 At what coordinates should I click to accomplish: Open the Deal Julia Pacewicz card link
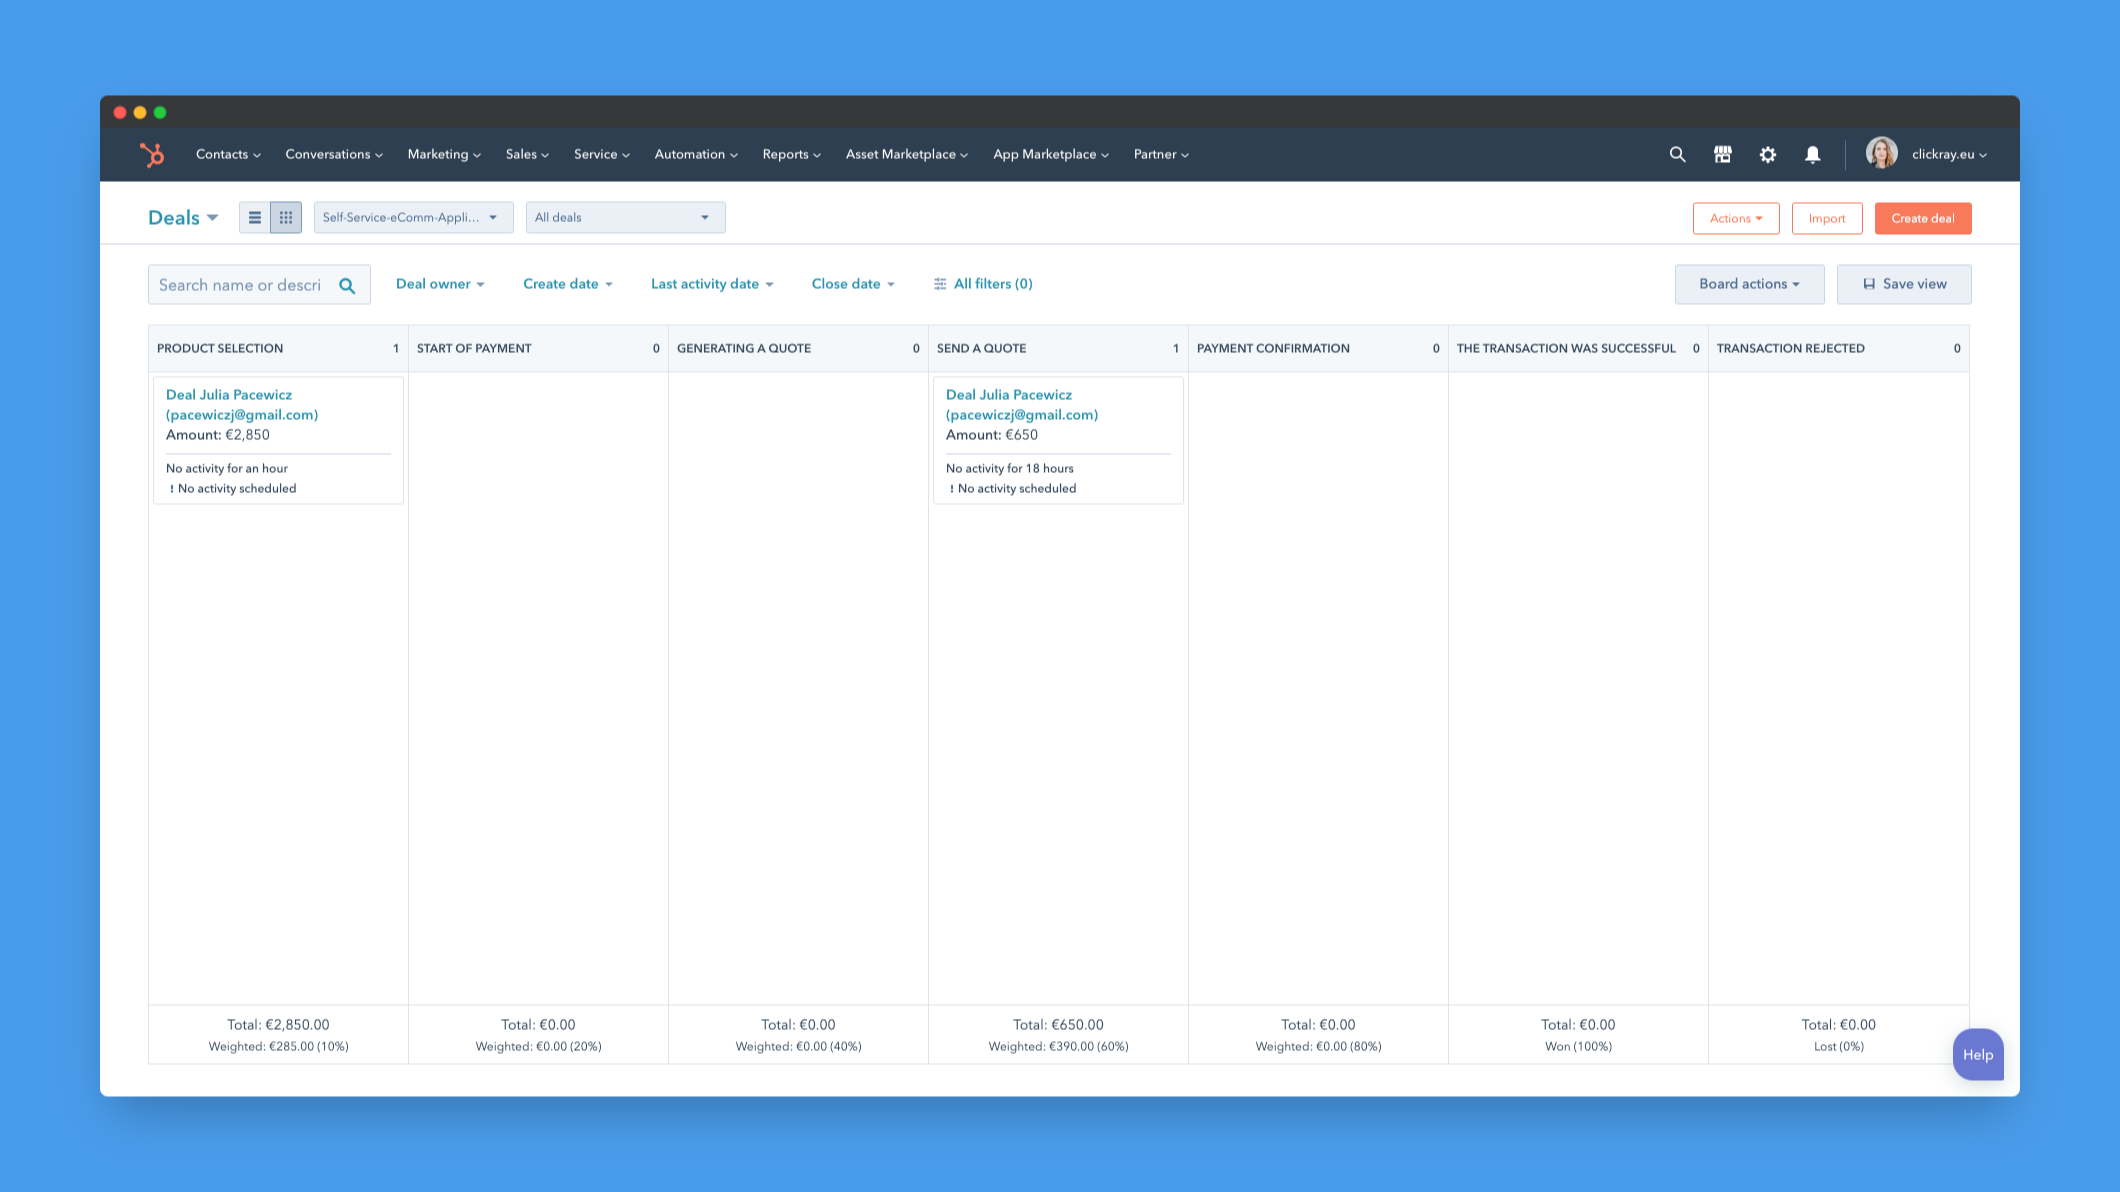241,404
